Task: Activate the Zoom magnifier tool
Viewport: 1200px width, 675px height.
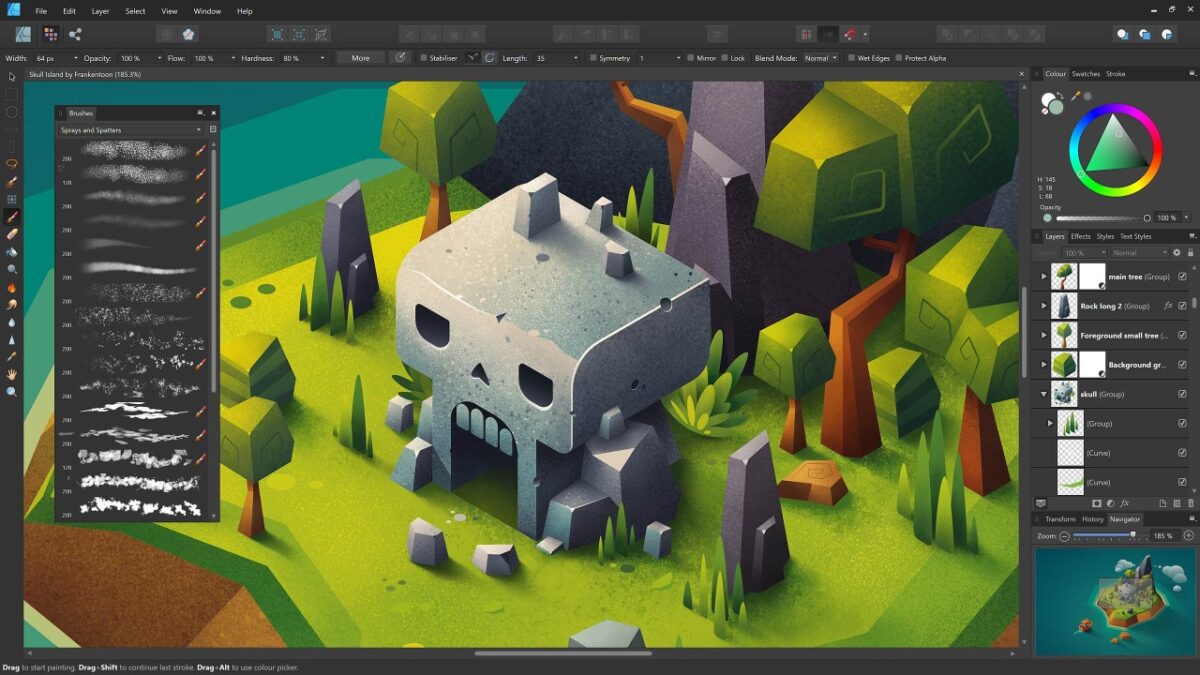Action: (12, 391)
